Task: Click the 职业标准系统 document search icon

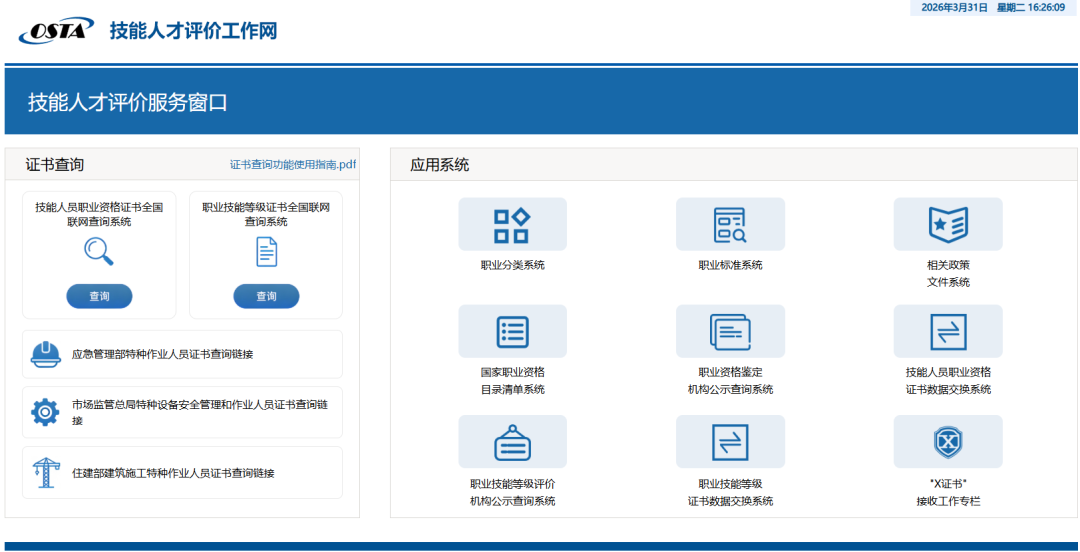Action: (730, 225)
